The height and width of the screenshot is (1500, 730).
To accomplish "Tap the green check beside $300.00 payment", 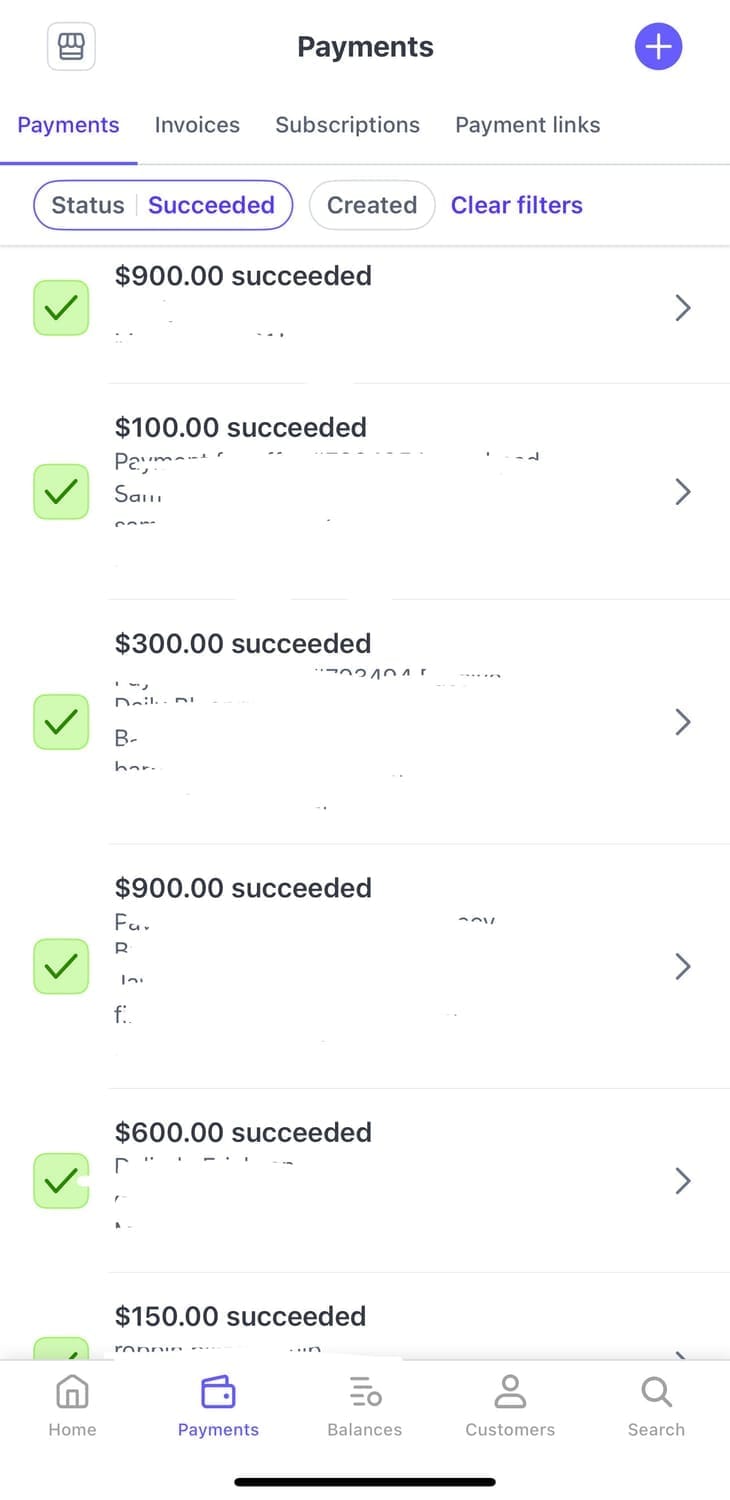I will click(x=61, y=721).
